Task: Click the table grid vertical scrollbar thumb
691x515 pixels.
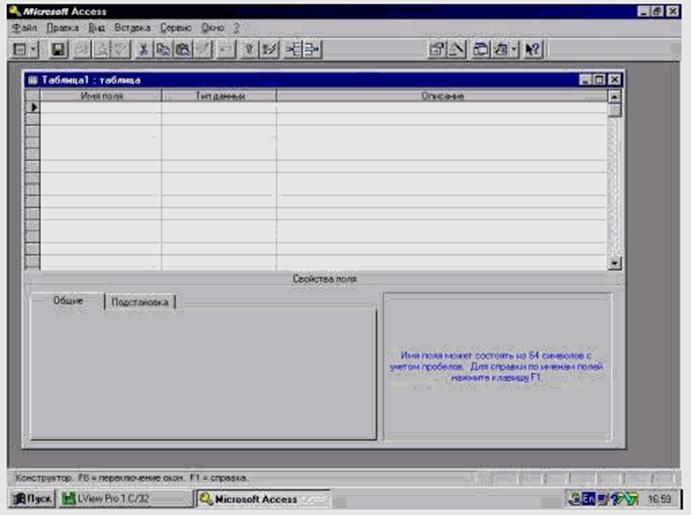Action: 614,110
